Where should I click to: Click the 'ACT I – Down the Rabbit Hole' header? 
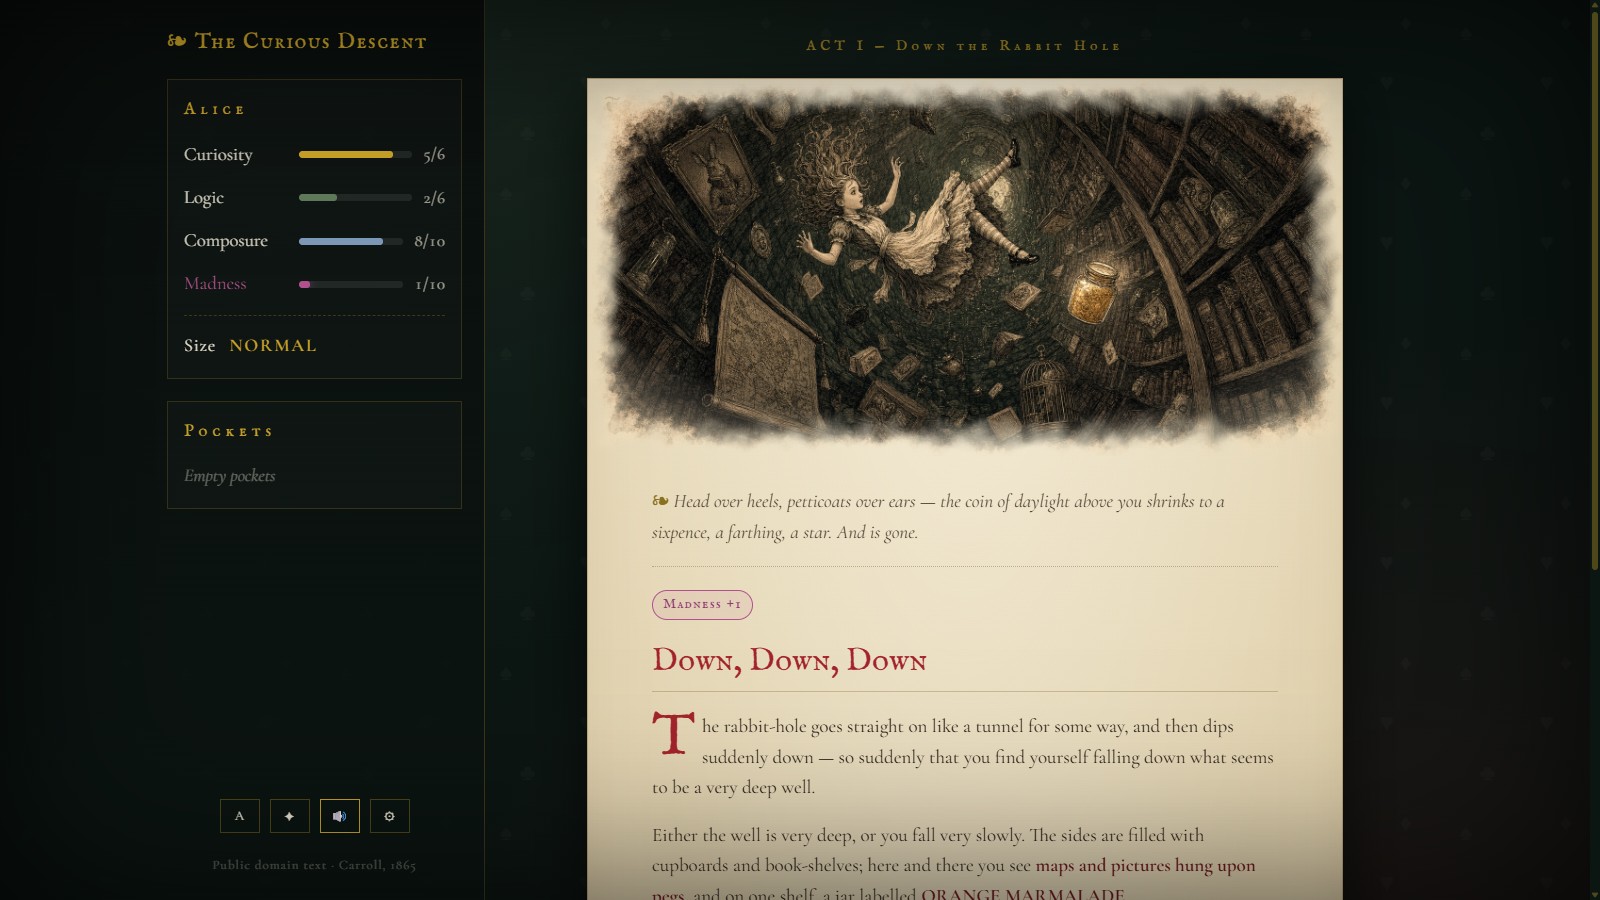coord(963,45)
